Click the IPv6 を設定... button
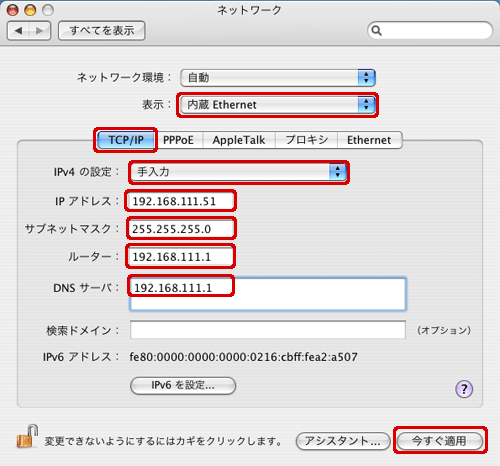The image size is (500, 466). click(183, 386)
